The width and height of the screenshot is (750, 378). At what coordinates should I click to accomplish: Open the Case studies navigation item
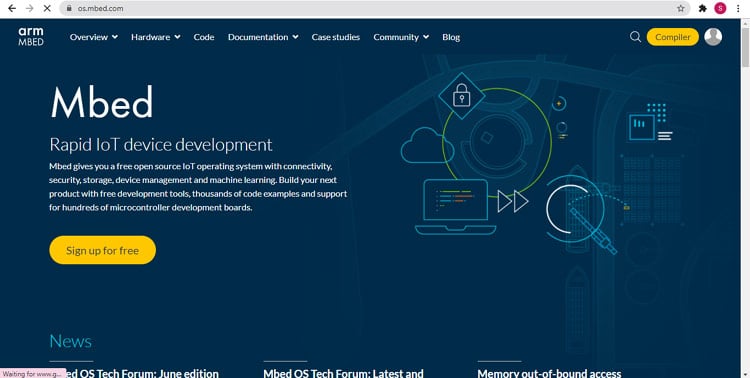(336, 37)
